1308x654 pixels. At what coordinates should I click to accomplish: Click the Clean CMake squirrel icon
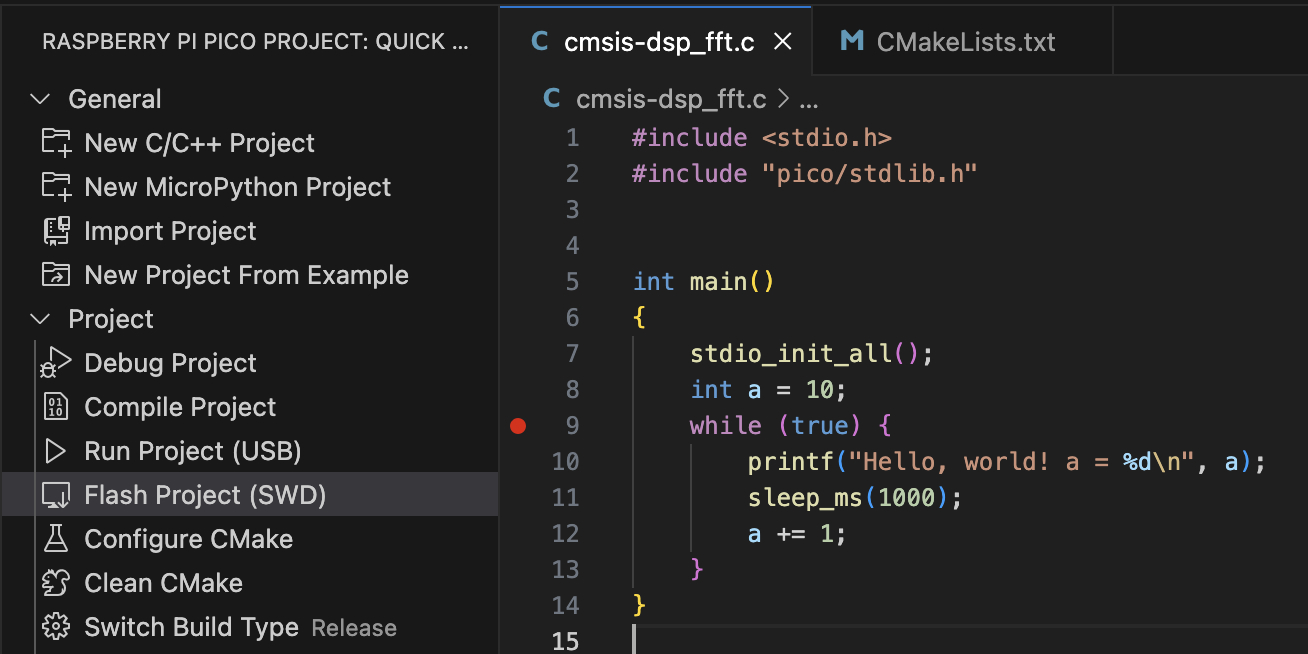pos(56,583)
